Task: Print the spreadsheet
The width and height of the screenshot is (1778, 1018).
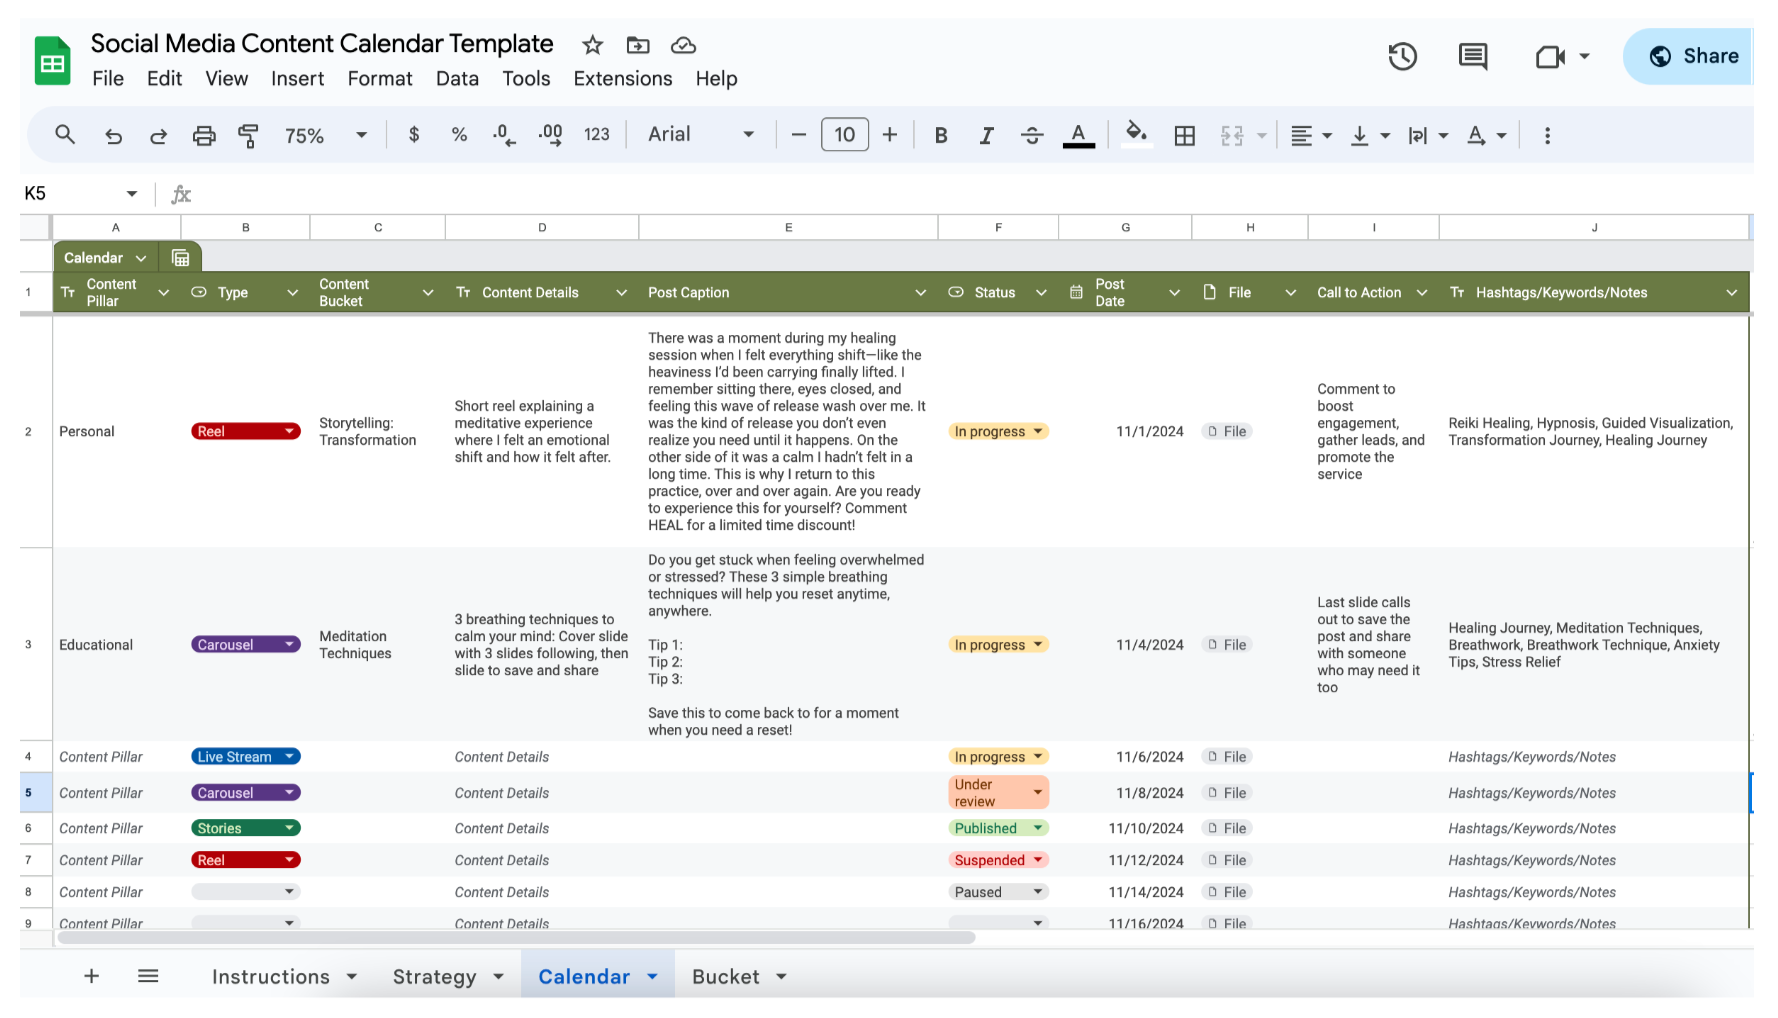Action: click(x=204, y=135)
